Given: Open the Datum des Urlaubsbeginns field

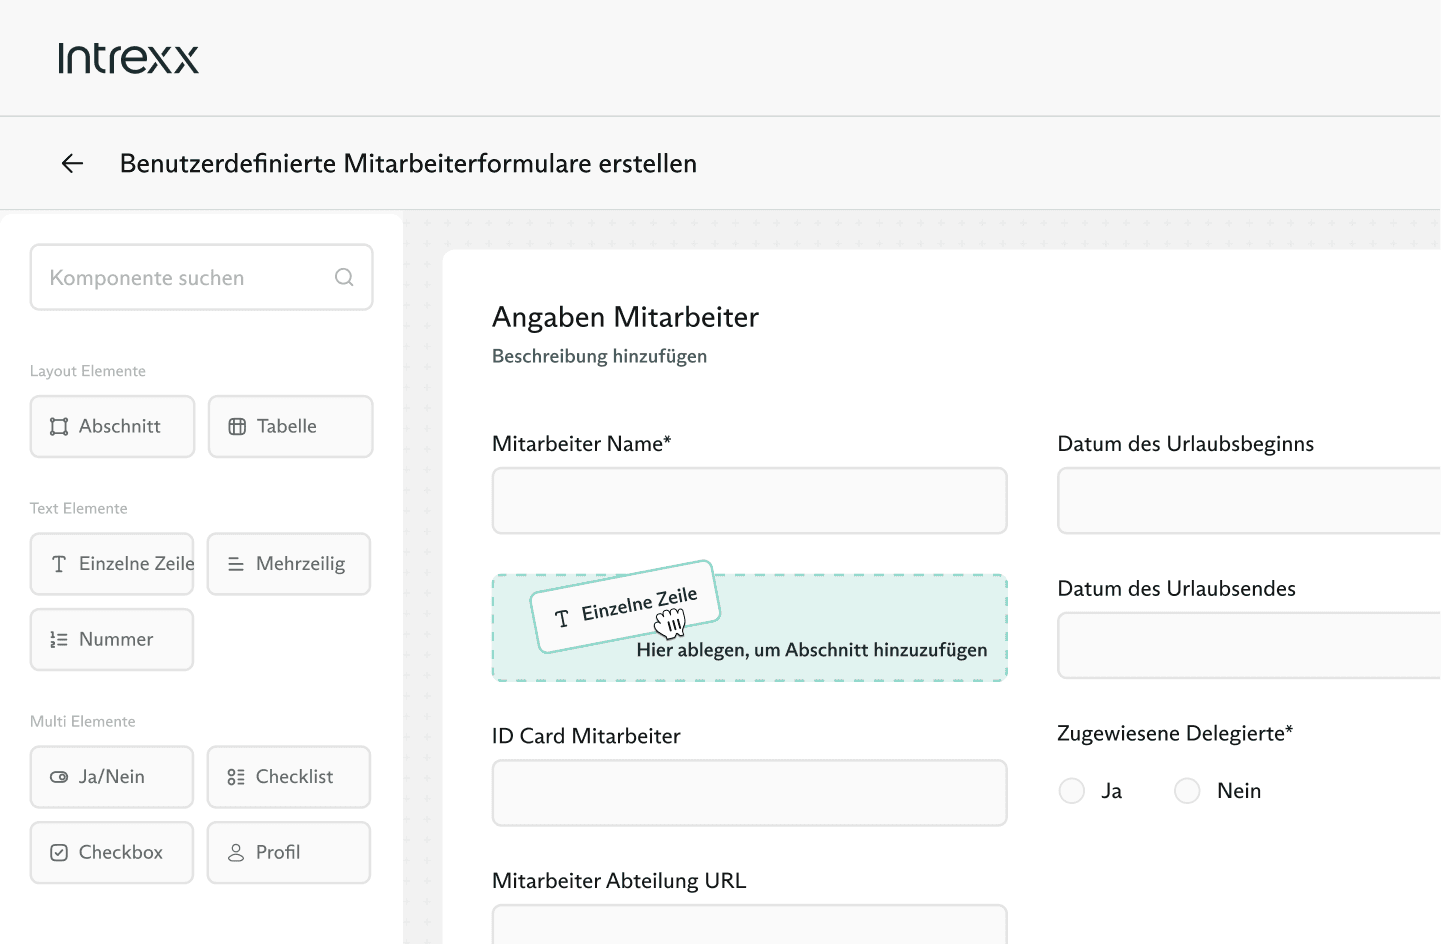Looking at the screenshot, I should coord(1248,500).
